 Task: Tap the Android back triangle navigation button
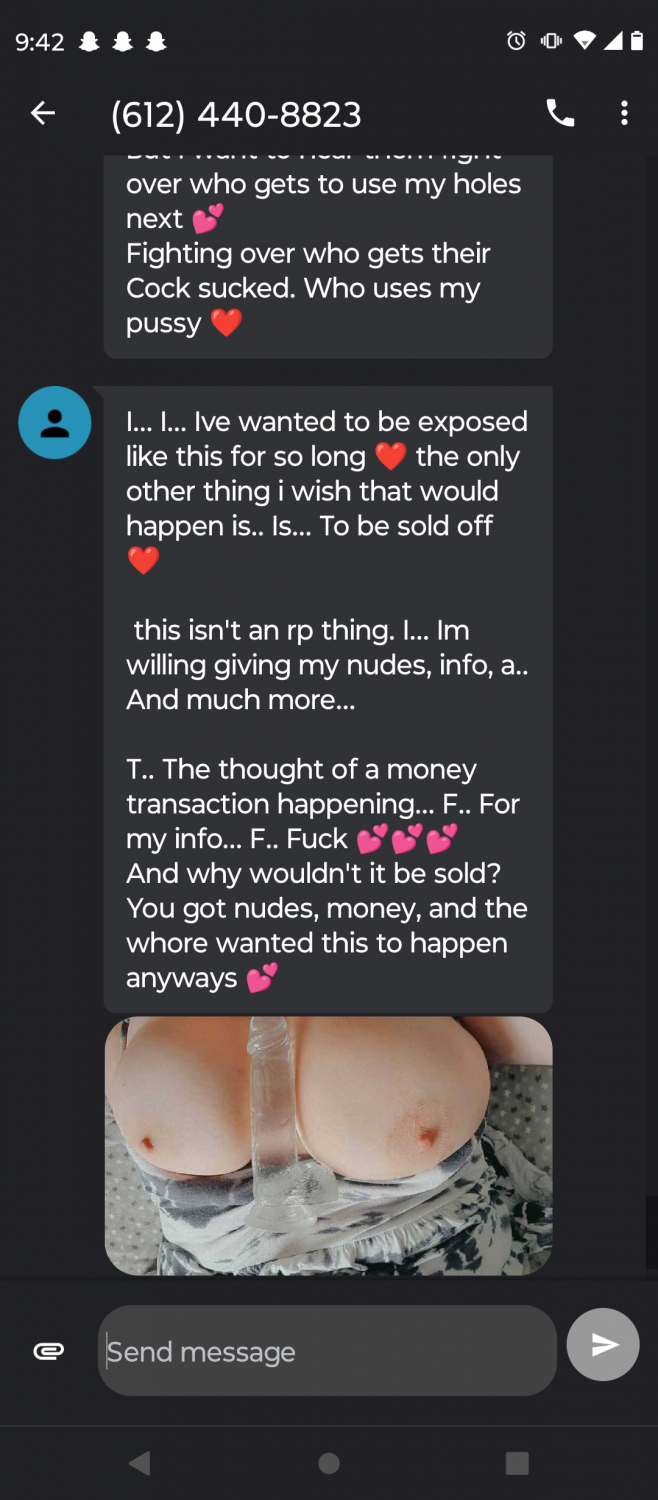140,1464
